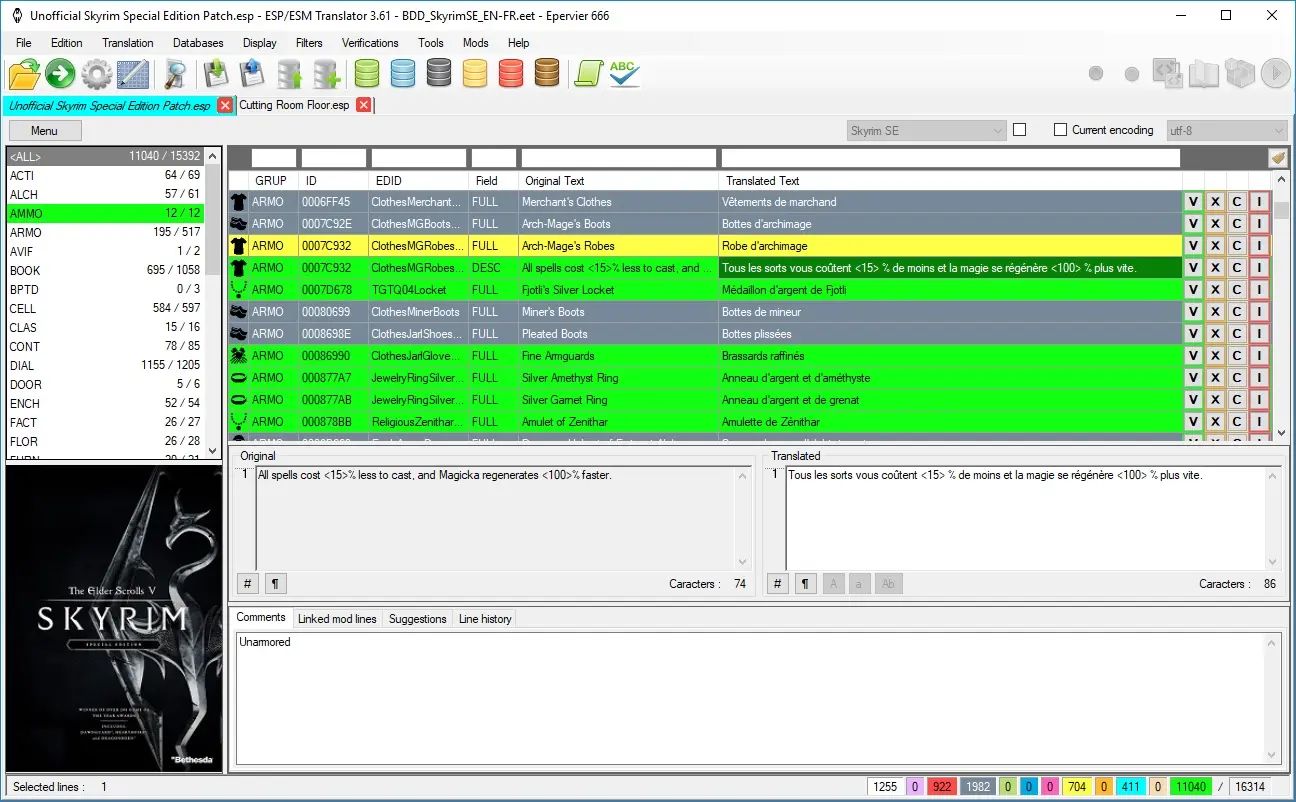Click the red database icon
The height and width of the screenshot is (802, 1296).
click(x=511, y=73)
